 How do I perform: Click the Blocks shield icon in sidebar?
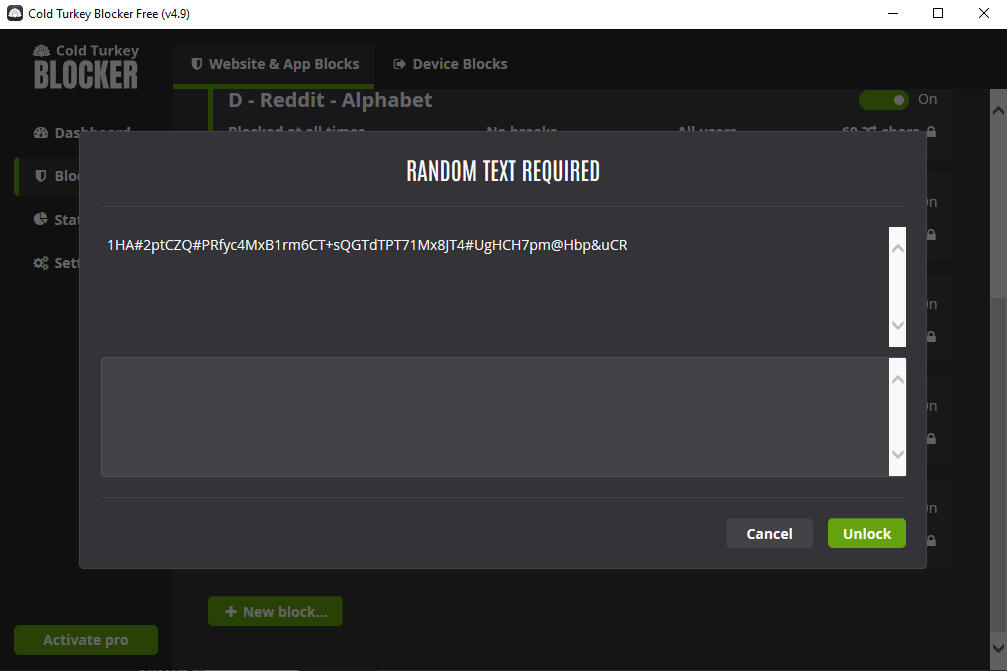pyautogui.click(x=41, y=176)
